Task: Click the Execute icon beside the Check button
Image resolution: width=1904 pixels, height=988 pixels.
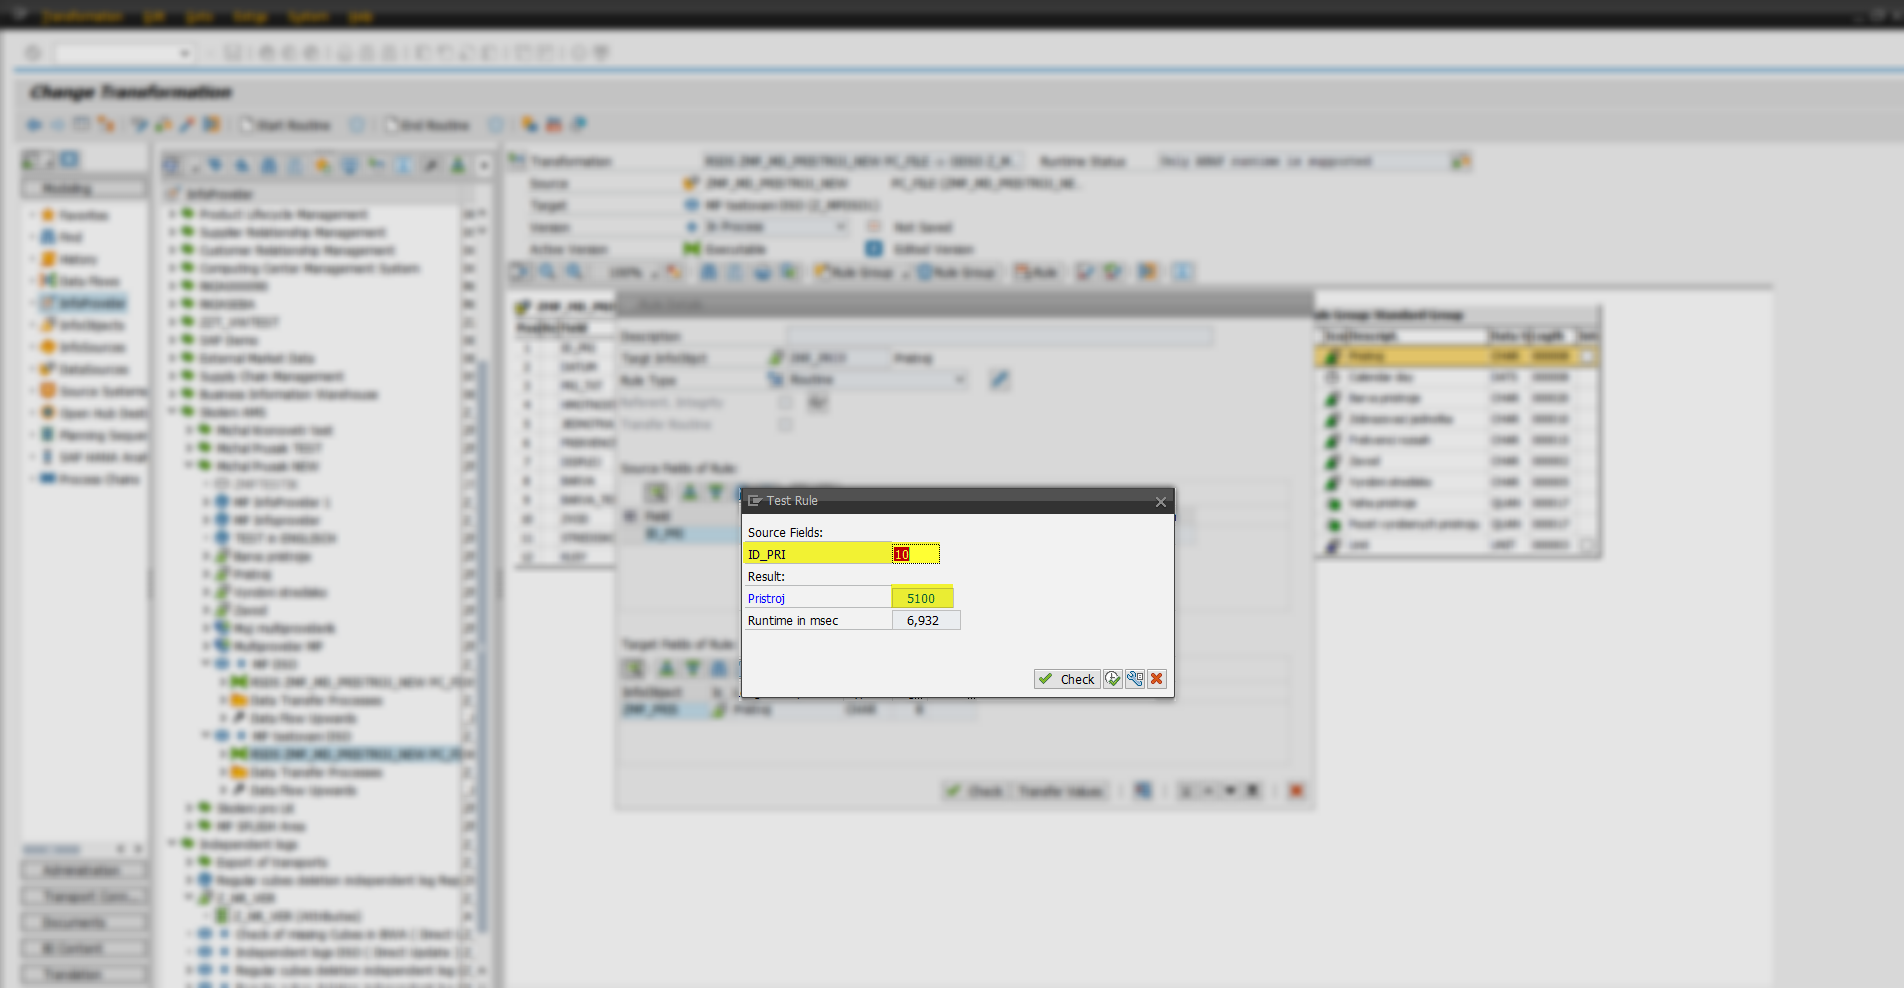Action: click(1113, 679)
